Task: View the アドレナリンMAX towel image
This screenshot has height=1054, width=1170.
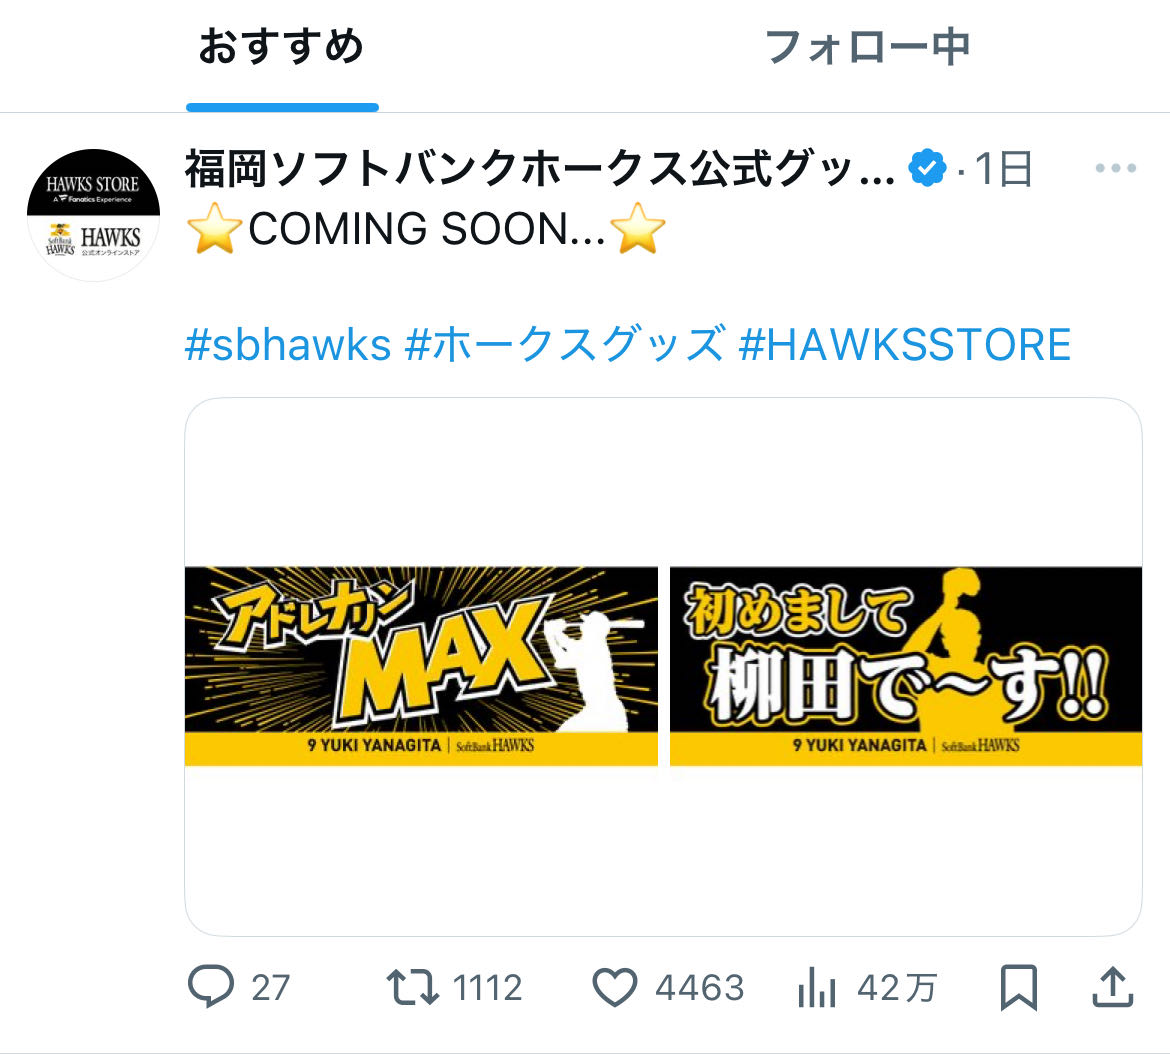Action: (x=422, y=666)
